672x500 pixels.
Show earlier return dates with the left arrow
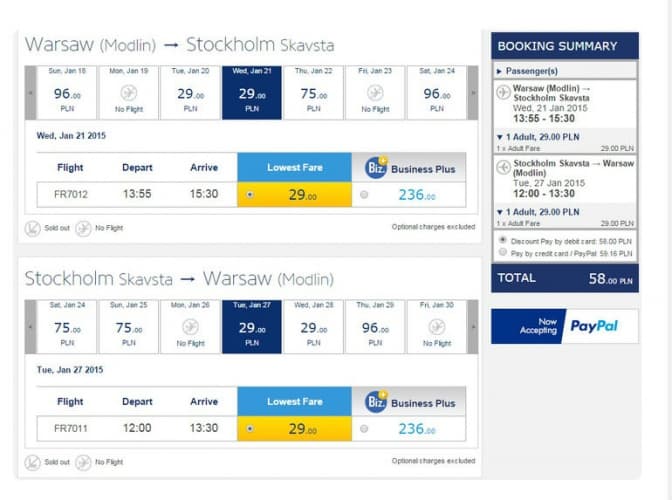click(30, 327)
